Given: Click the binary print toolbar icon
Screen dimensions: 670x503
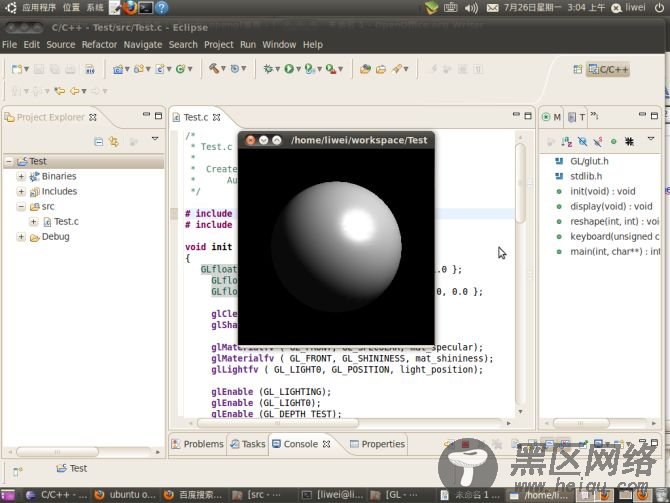Looking at the screenshot, I should pyautogui.click(x=90, y=69).
